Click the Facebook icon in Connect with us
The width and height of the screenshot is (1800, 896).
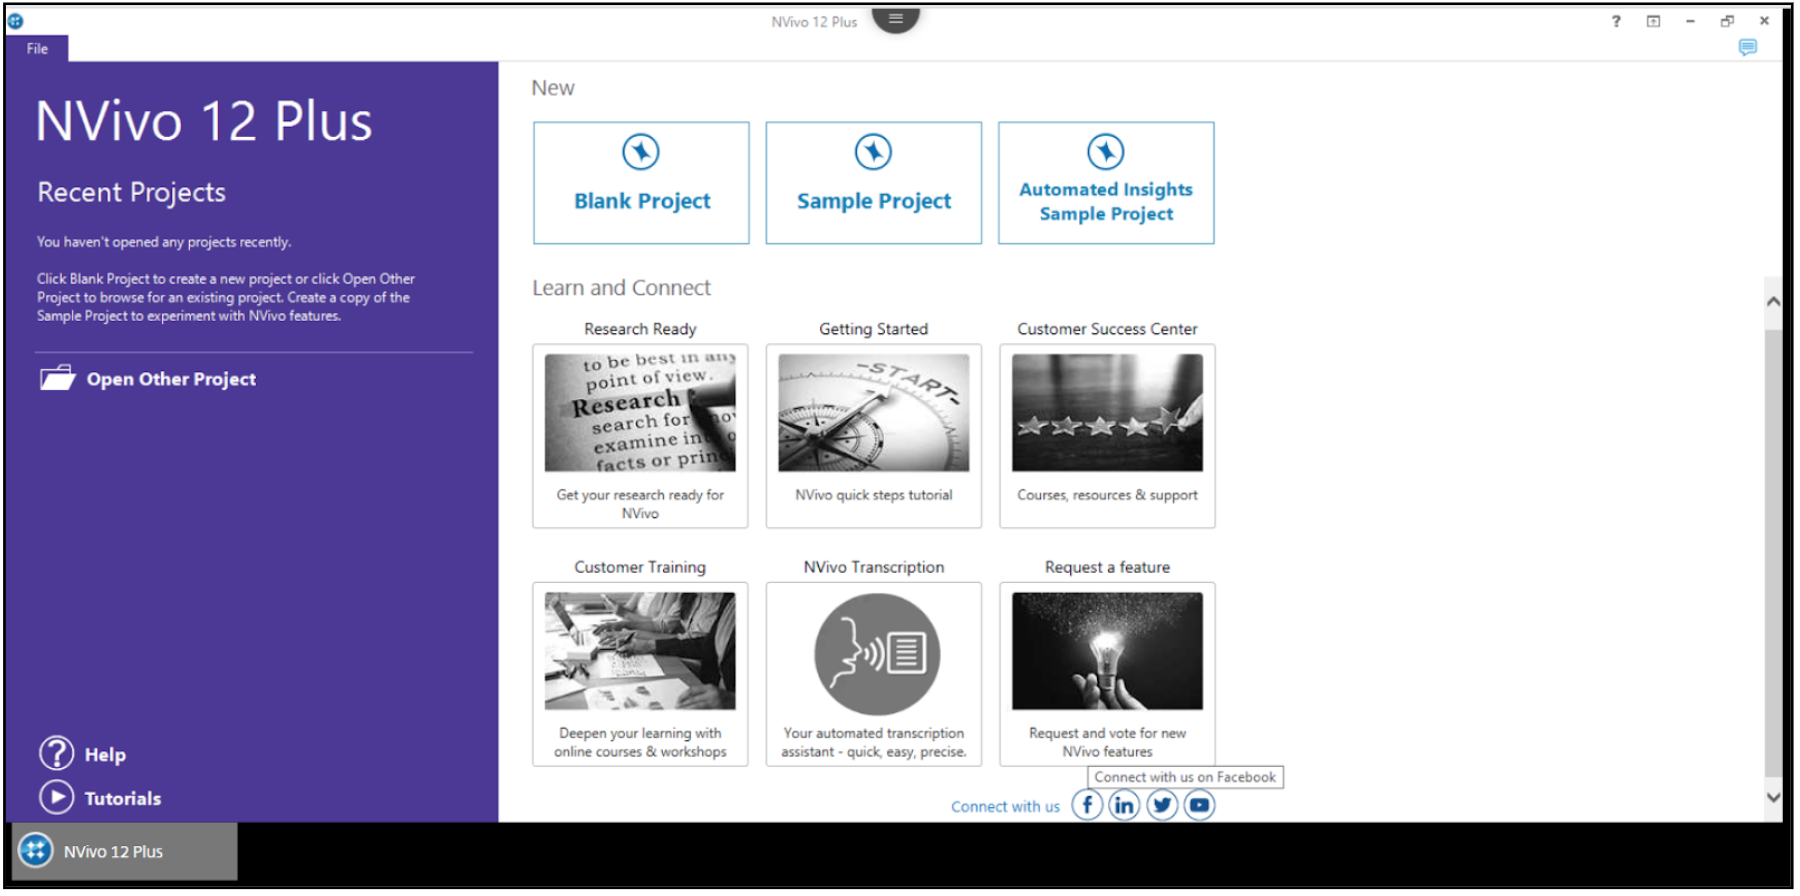(1087, 805)
